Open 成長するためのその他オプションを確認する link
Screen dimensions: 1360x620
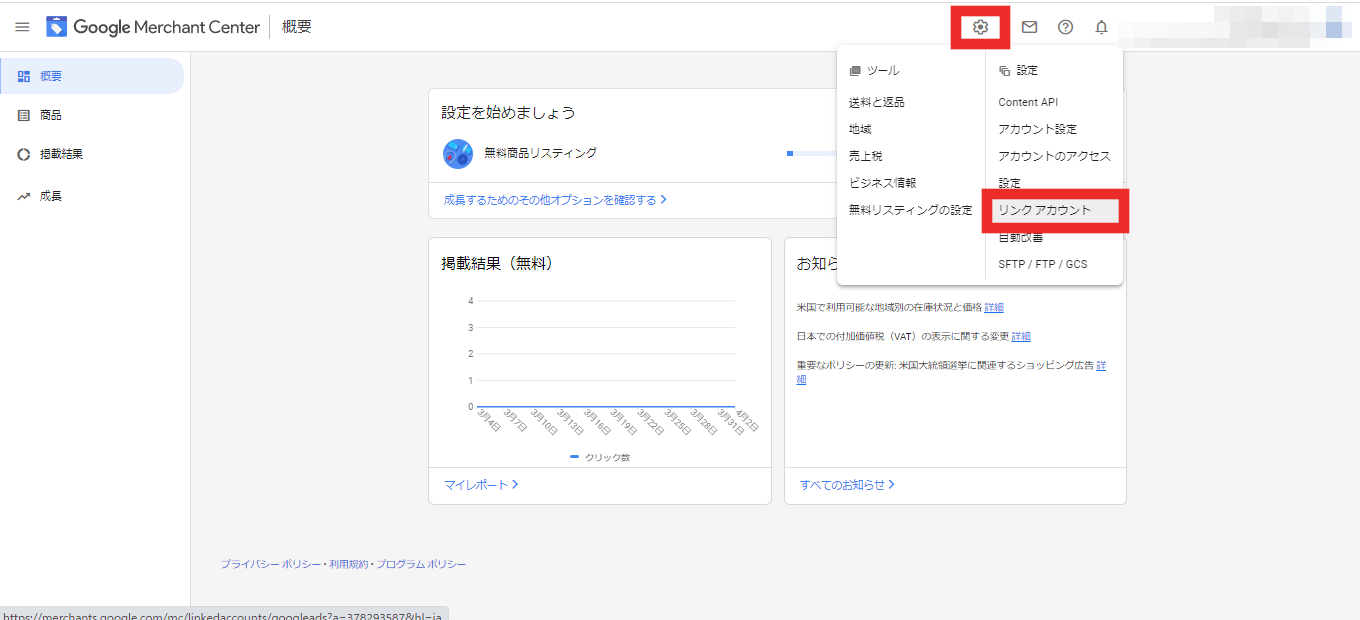point(555,200)
